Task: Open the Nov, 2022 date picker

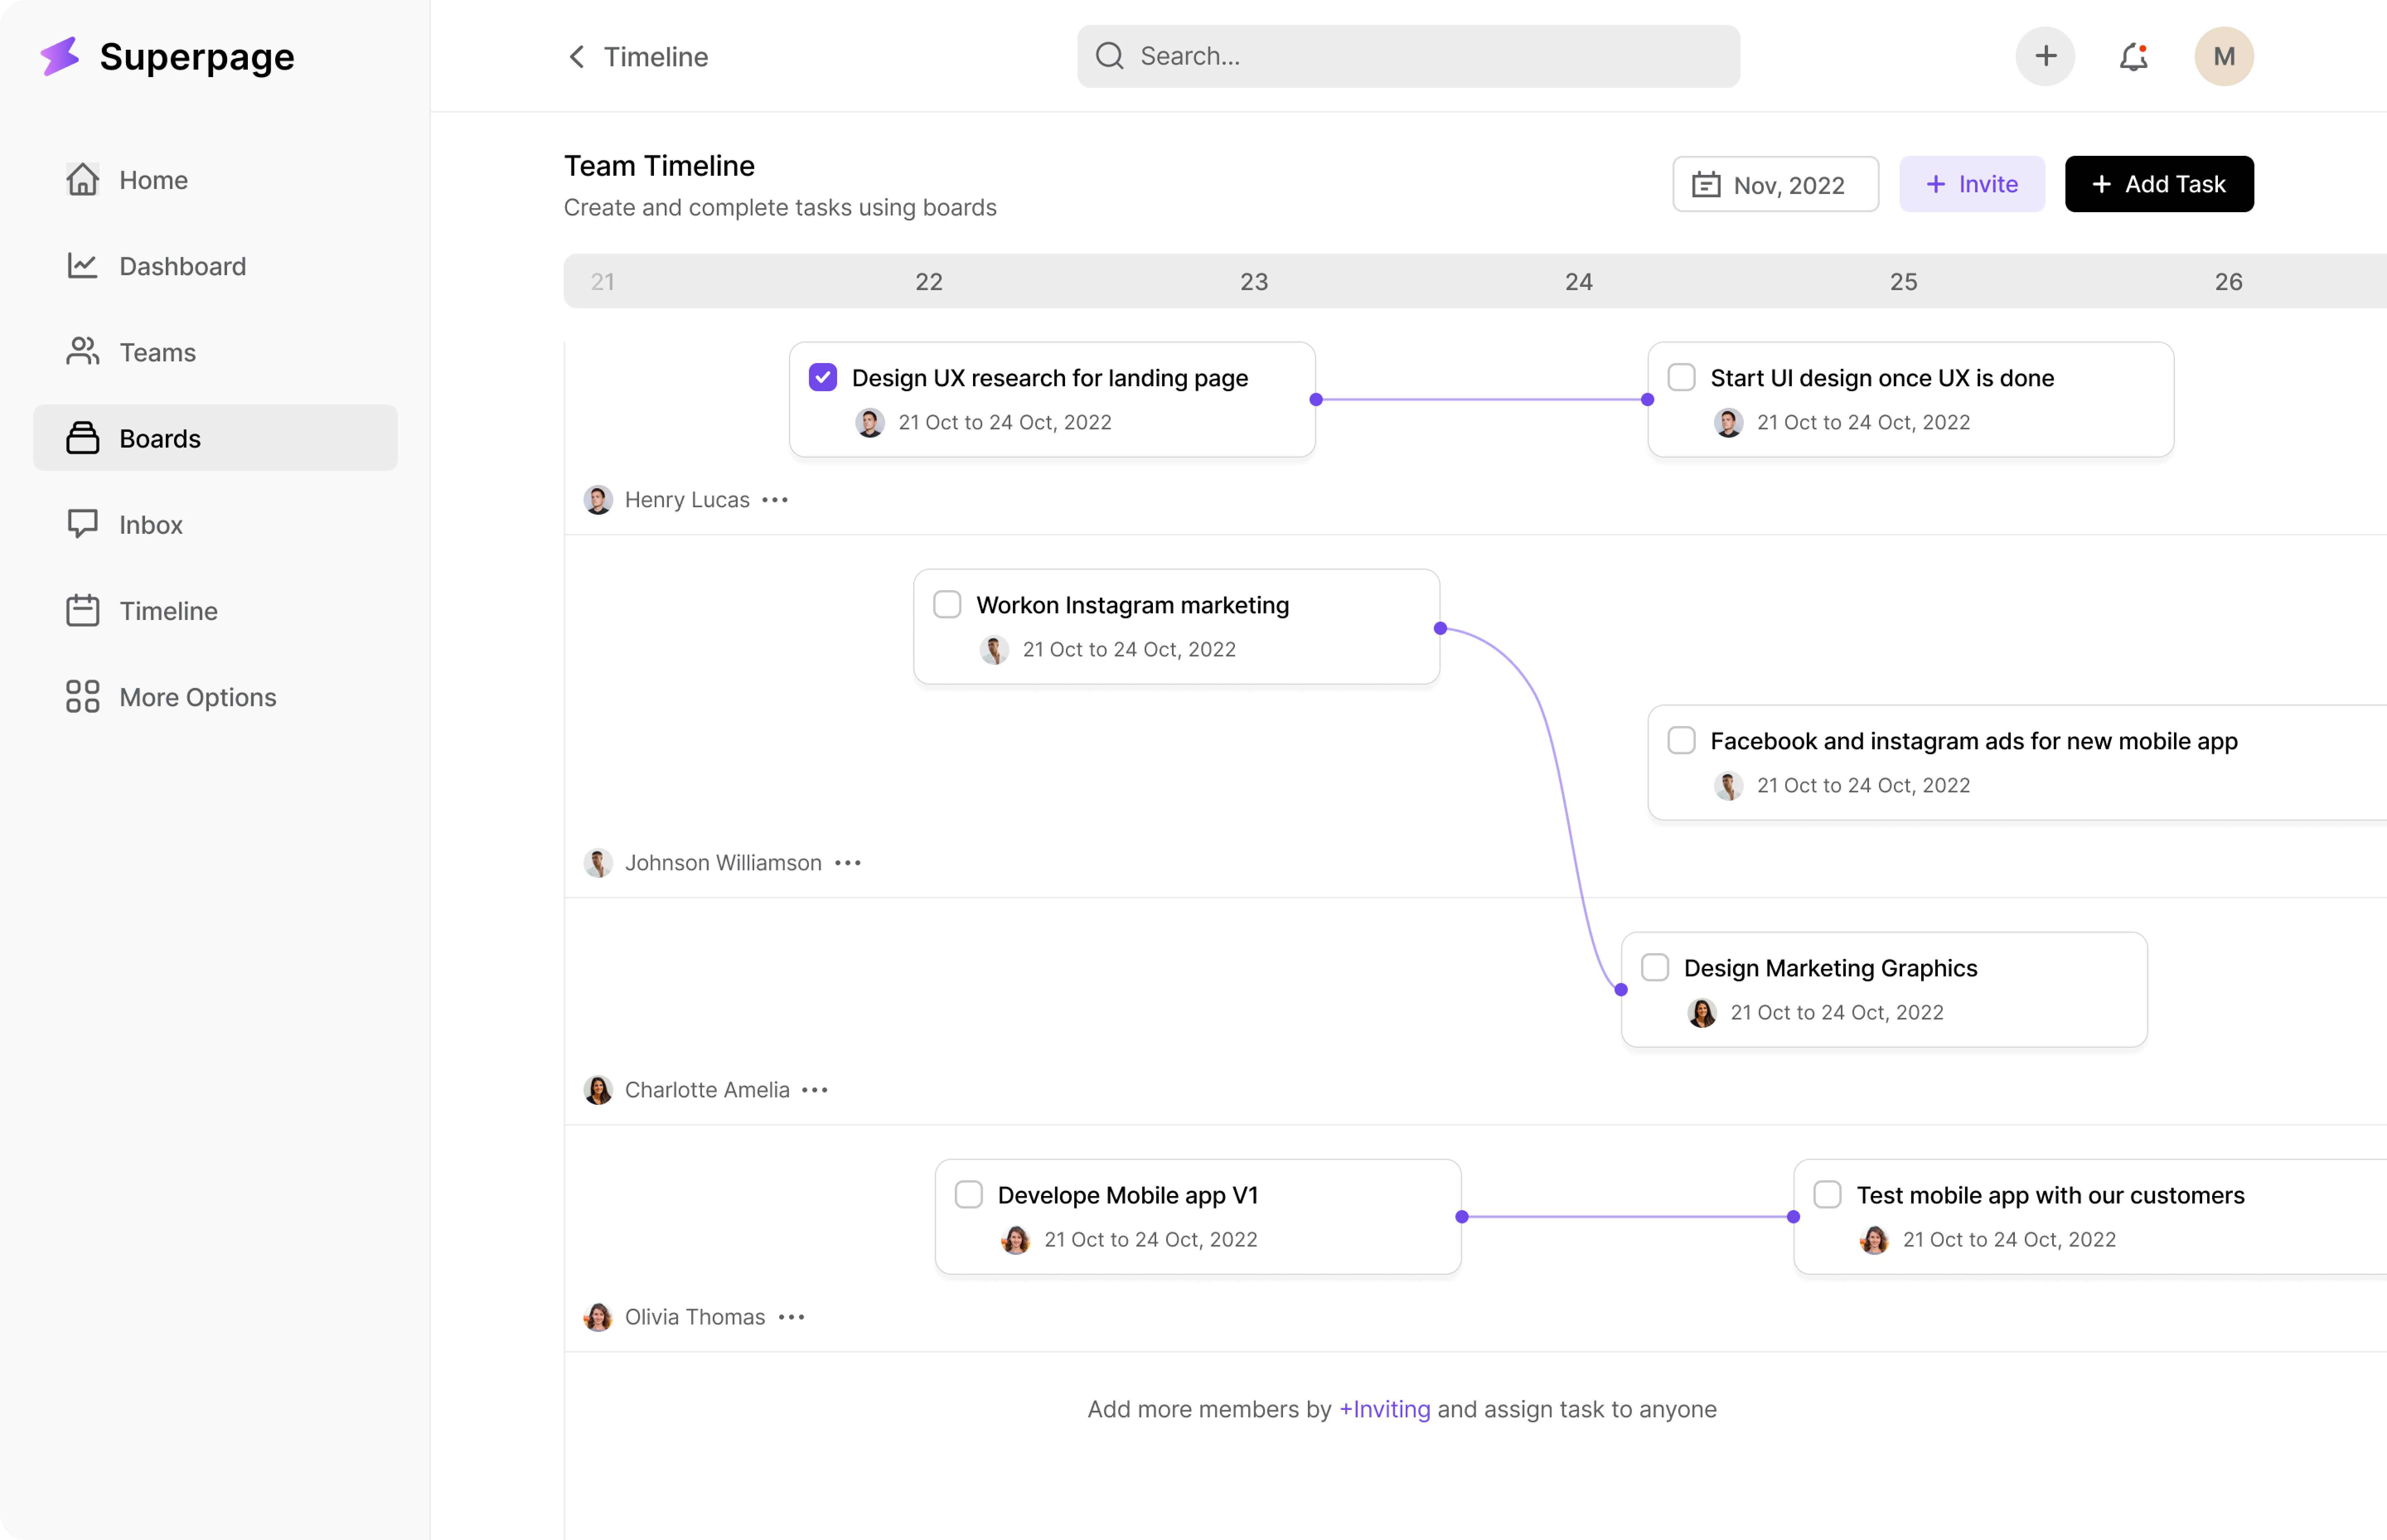Action: (1775, 184)
